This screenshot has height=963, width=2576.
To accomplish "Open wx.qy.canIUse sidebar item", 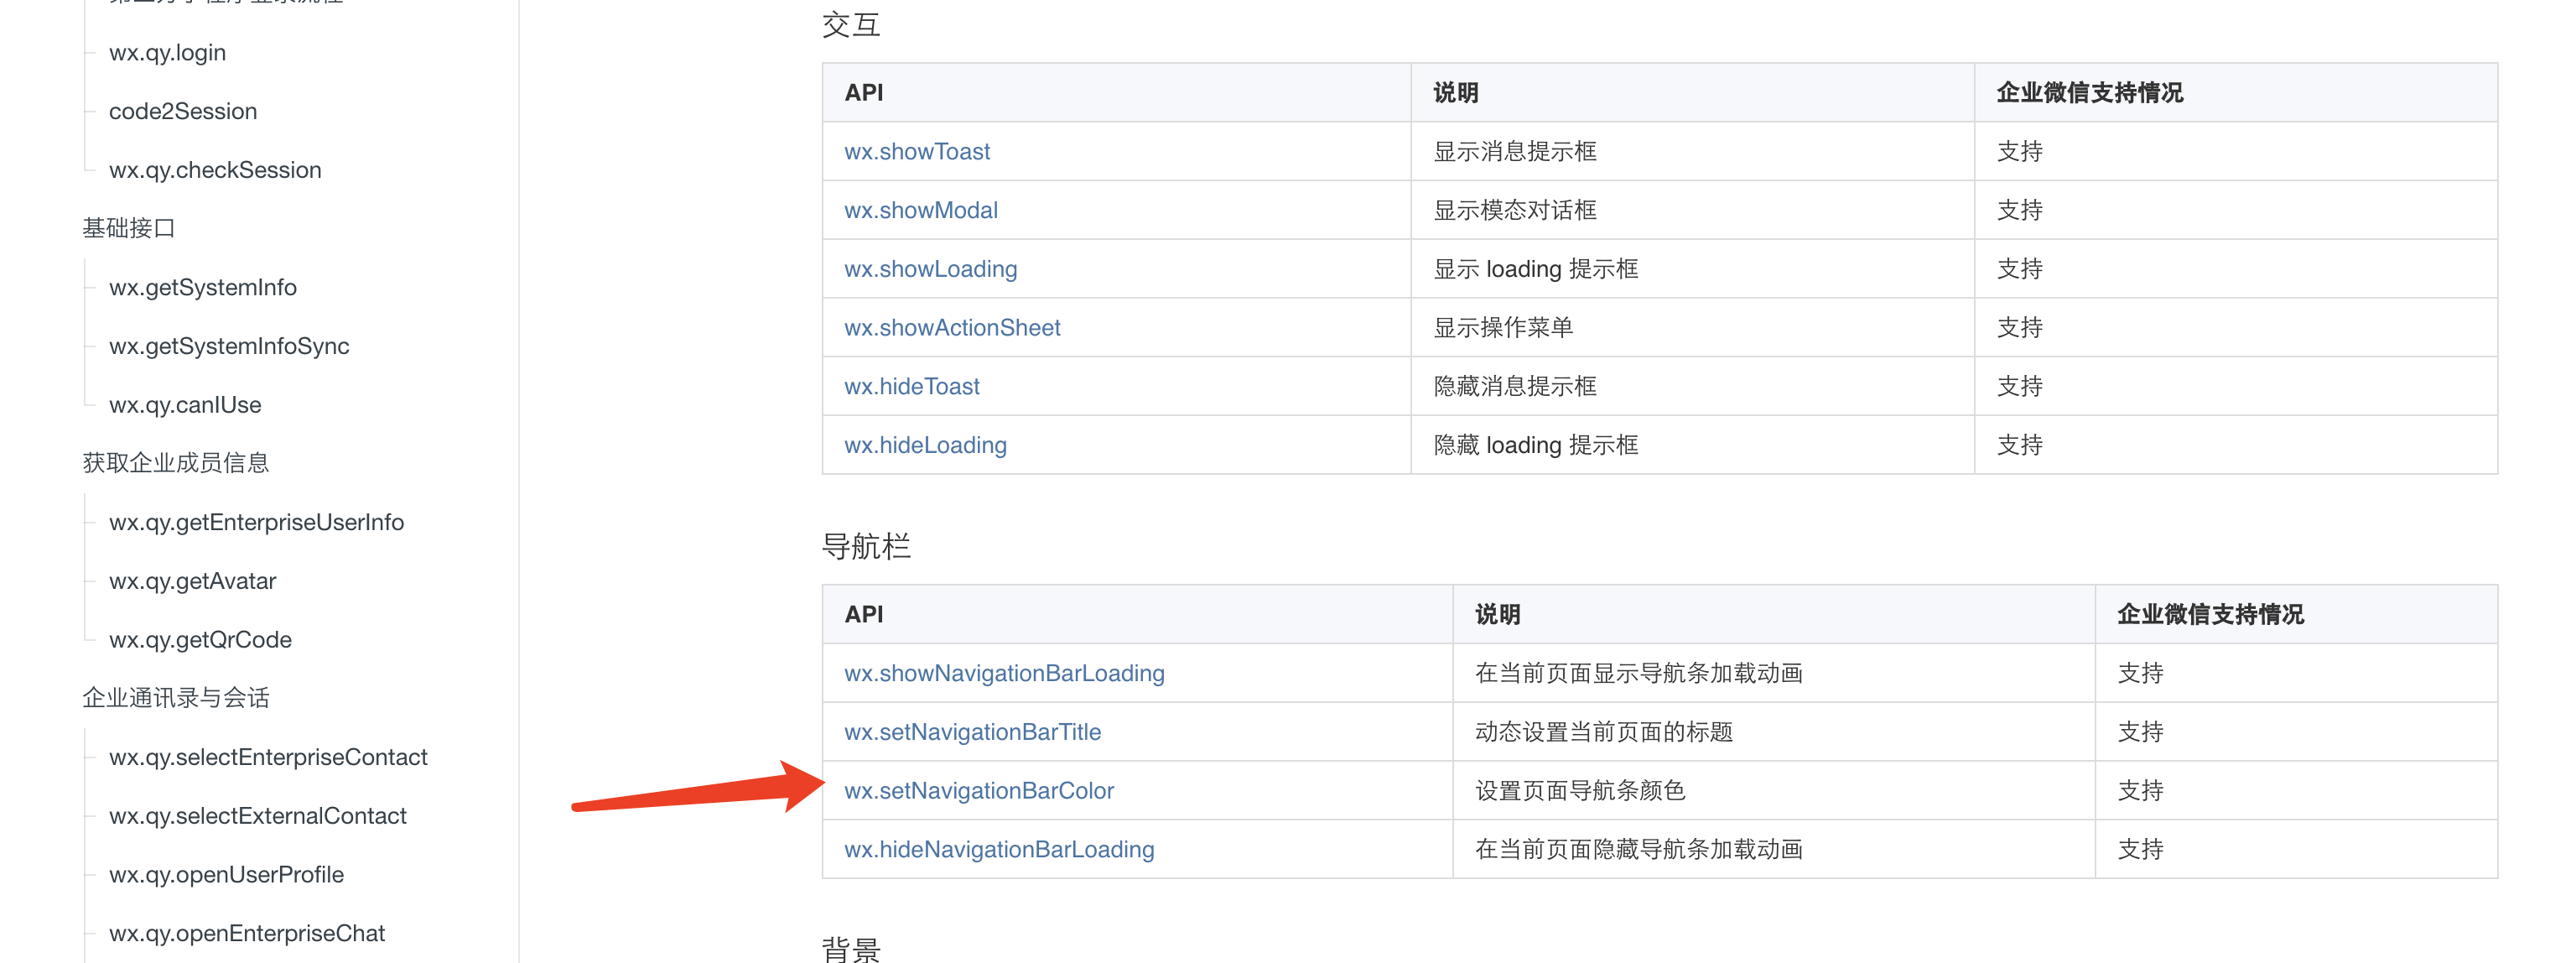I will point(185,405).
